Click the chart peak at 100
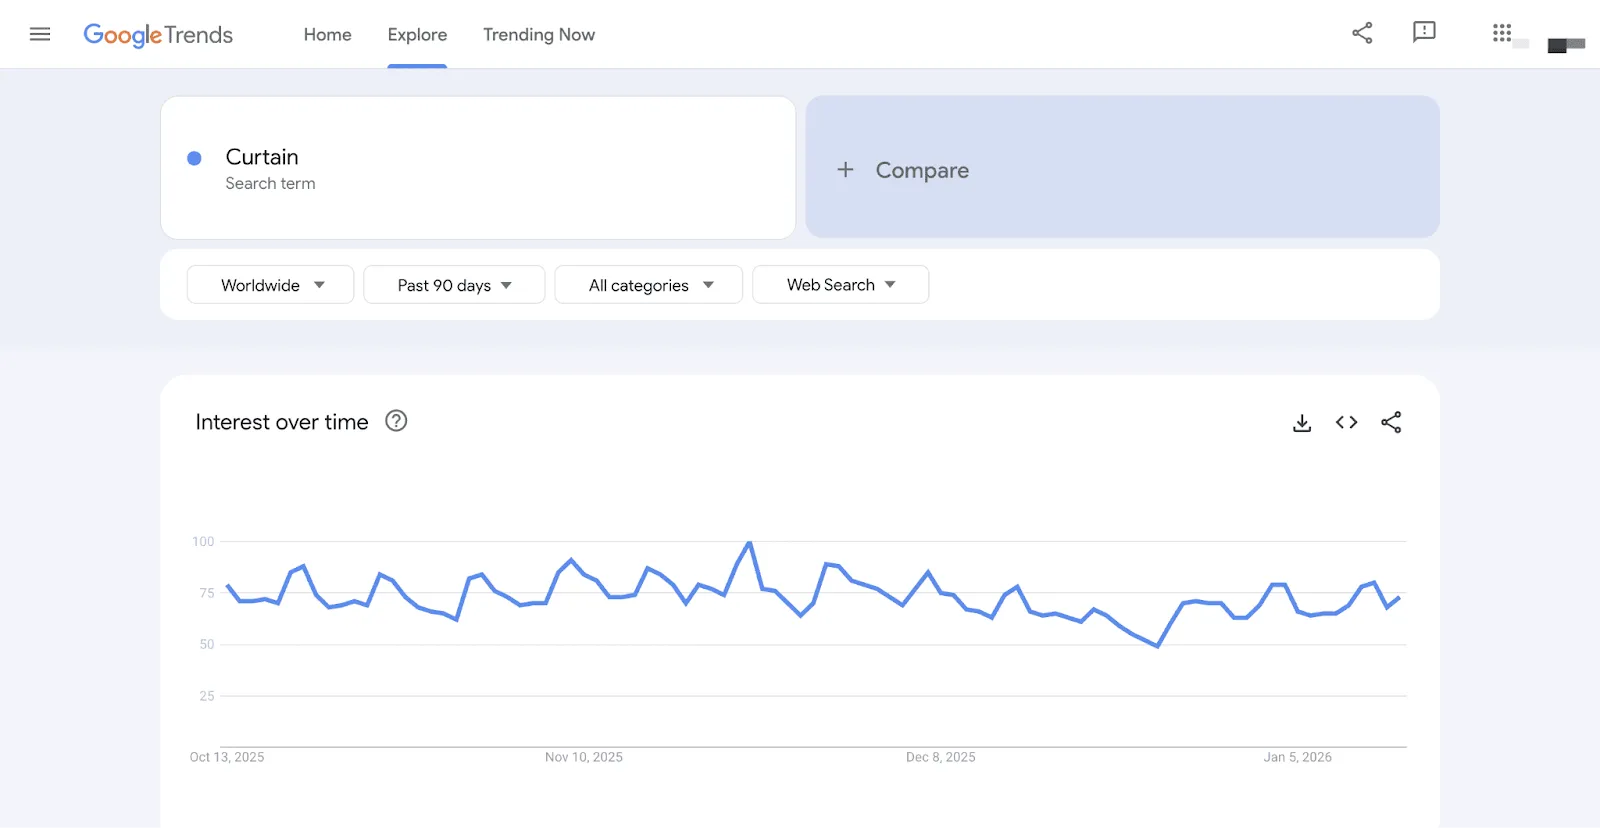Screen dimensions: 1600x828 point(749,542)
